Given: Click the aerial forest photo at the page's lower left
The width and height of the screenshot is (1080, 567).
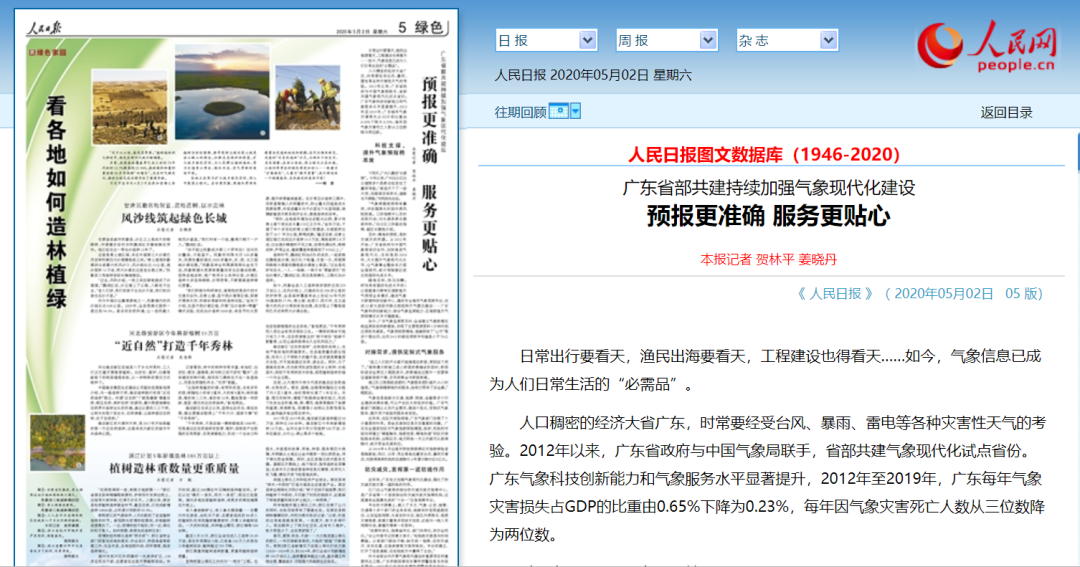Looking at the screenshot, I should click(x=57, y=442).
